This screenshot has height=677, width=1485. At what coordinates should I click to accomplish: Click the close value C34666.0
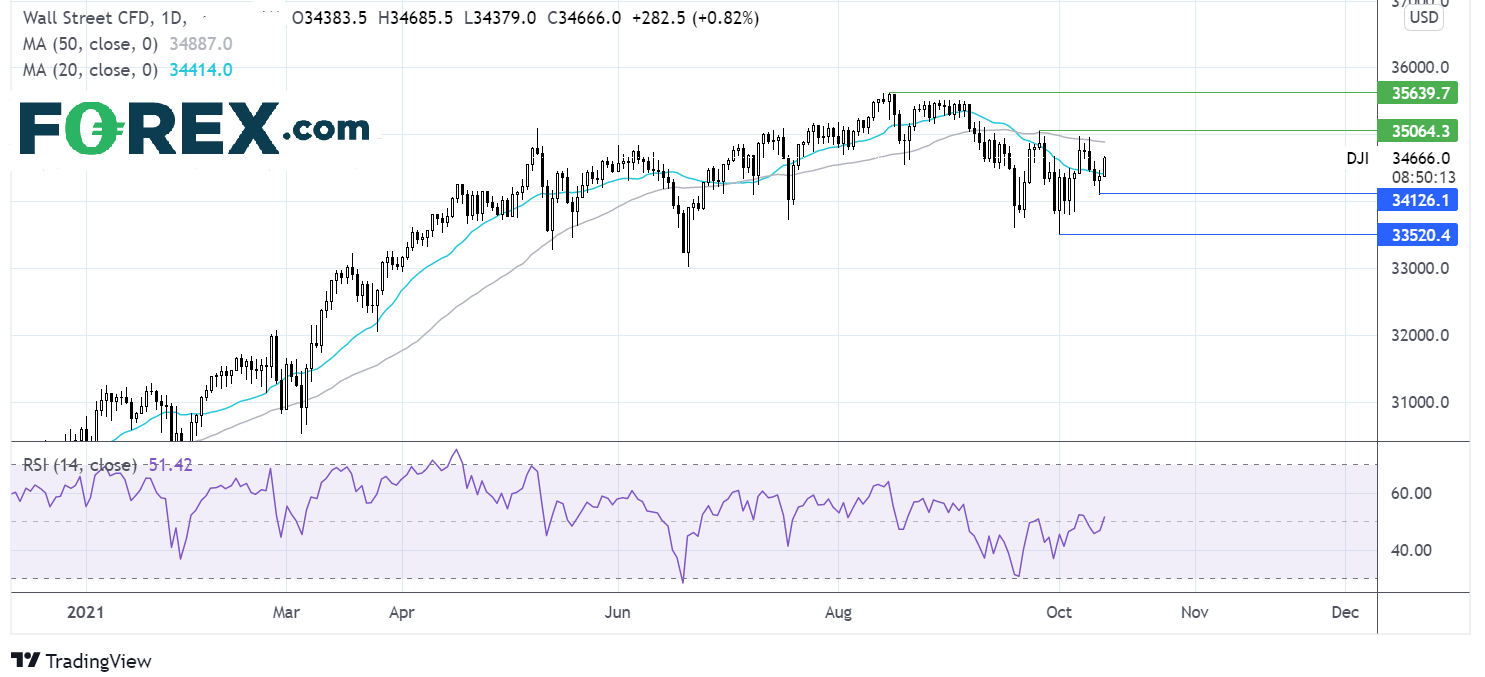[584, 19]
